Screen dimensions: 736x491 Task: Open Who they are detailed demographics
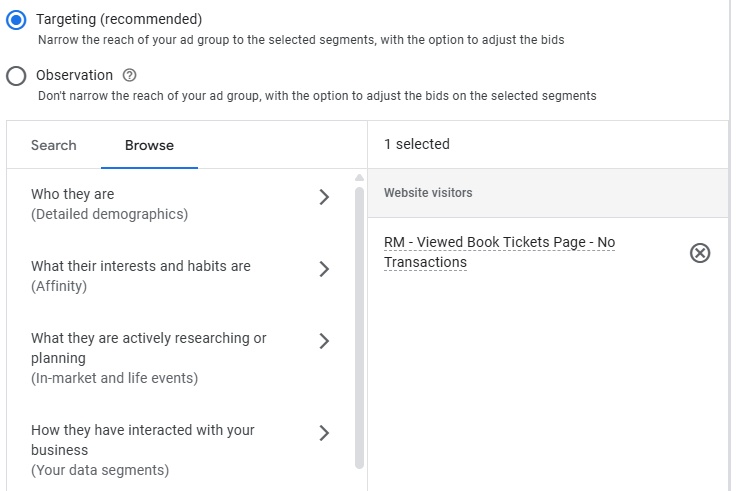[x=180, y=204]
